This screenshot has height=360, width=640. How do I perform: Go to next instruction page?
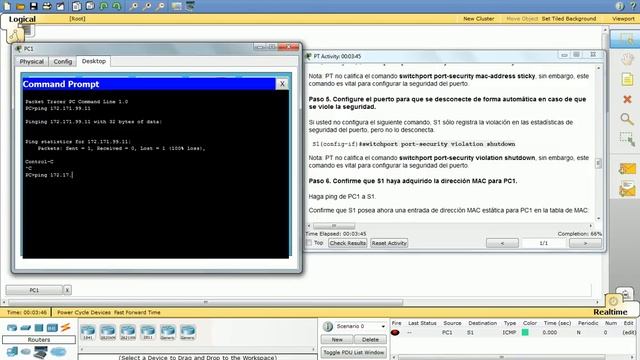tap(585, 243)
